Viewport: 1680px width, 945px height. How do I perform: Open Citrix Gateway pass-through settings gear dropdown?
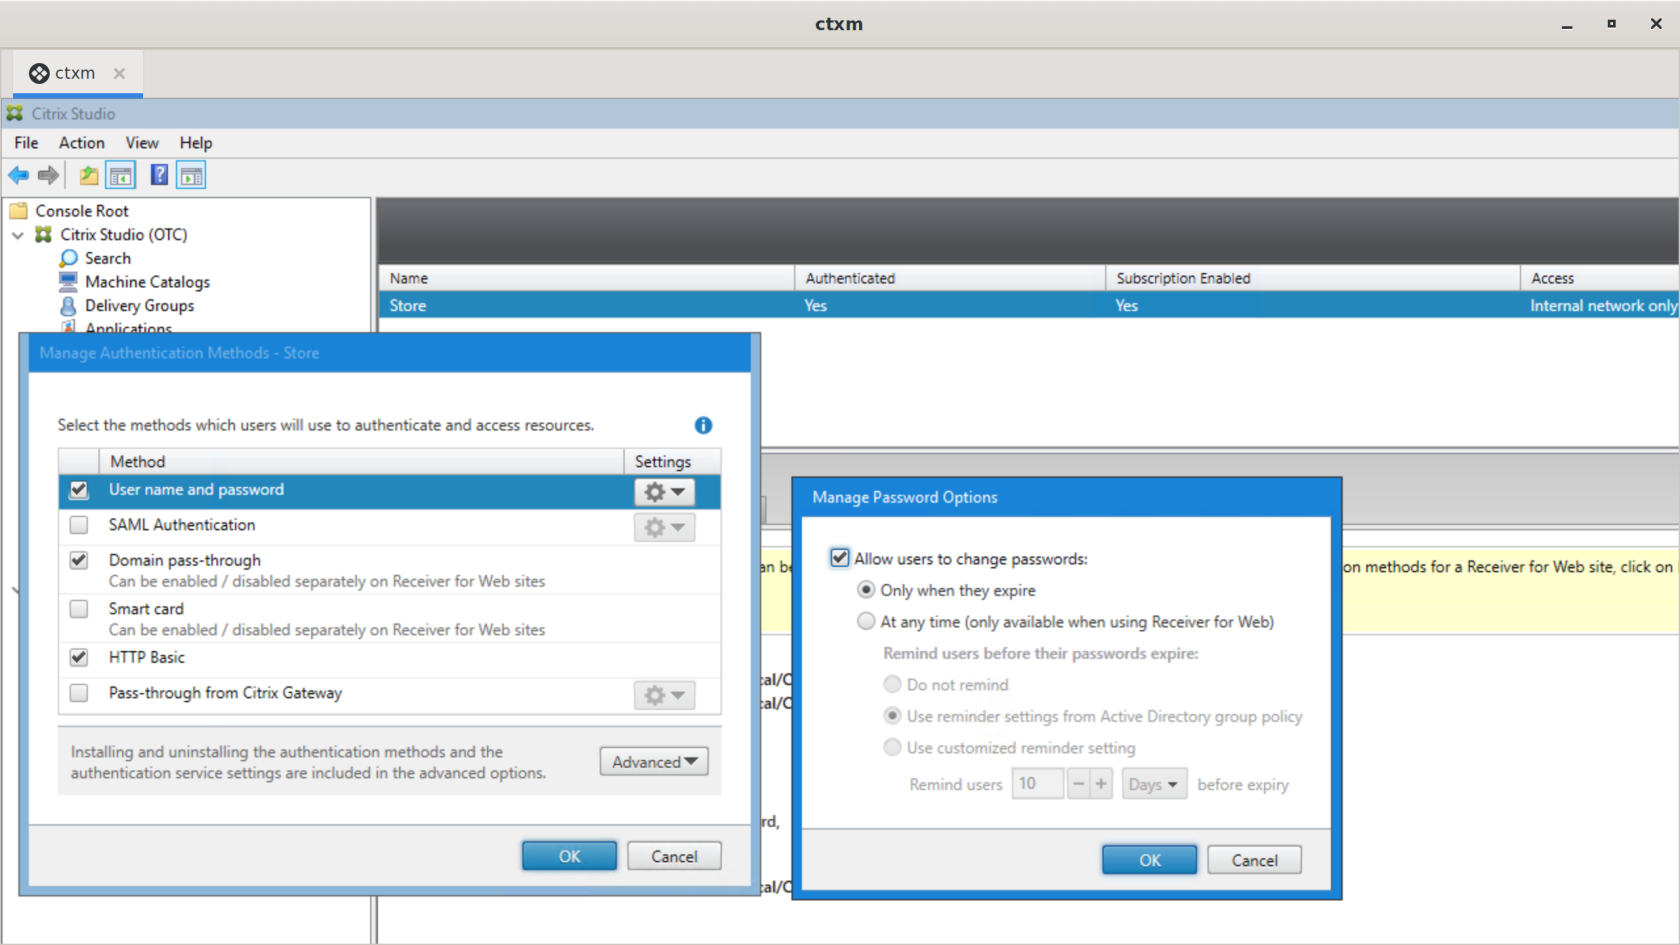(664, 695)
